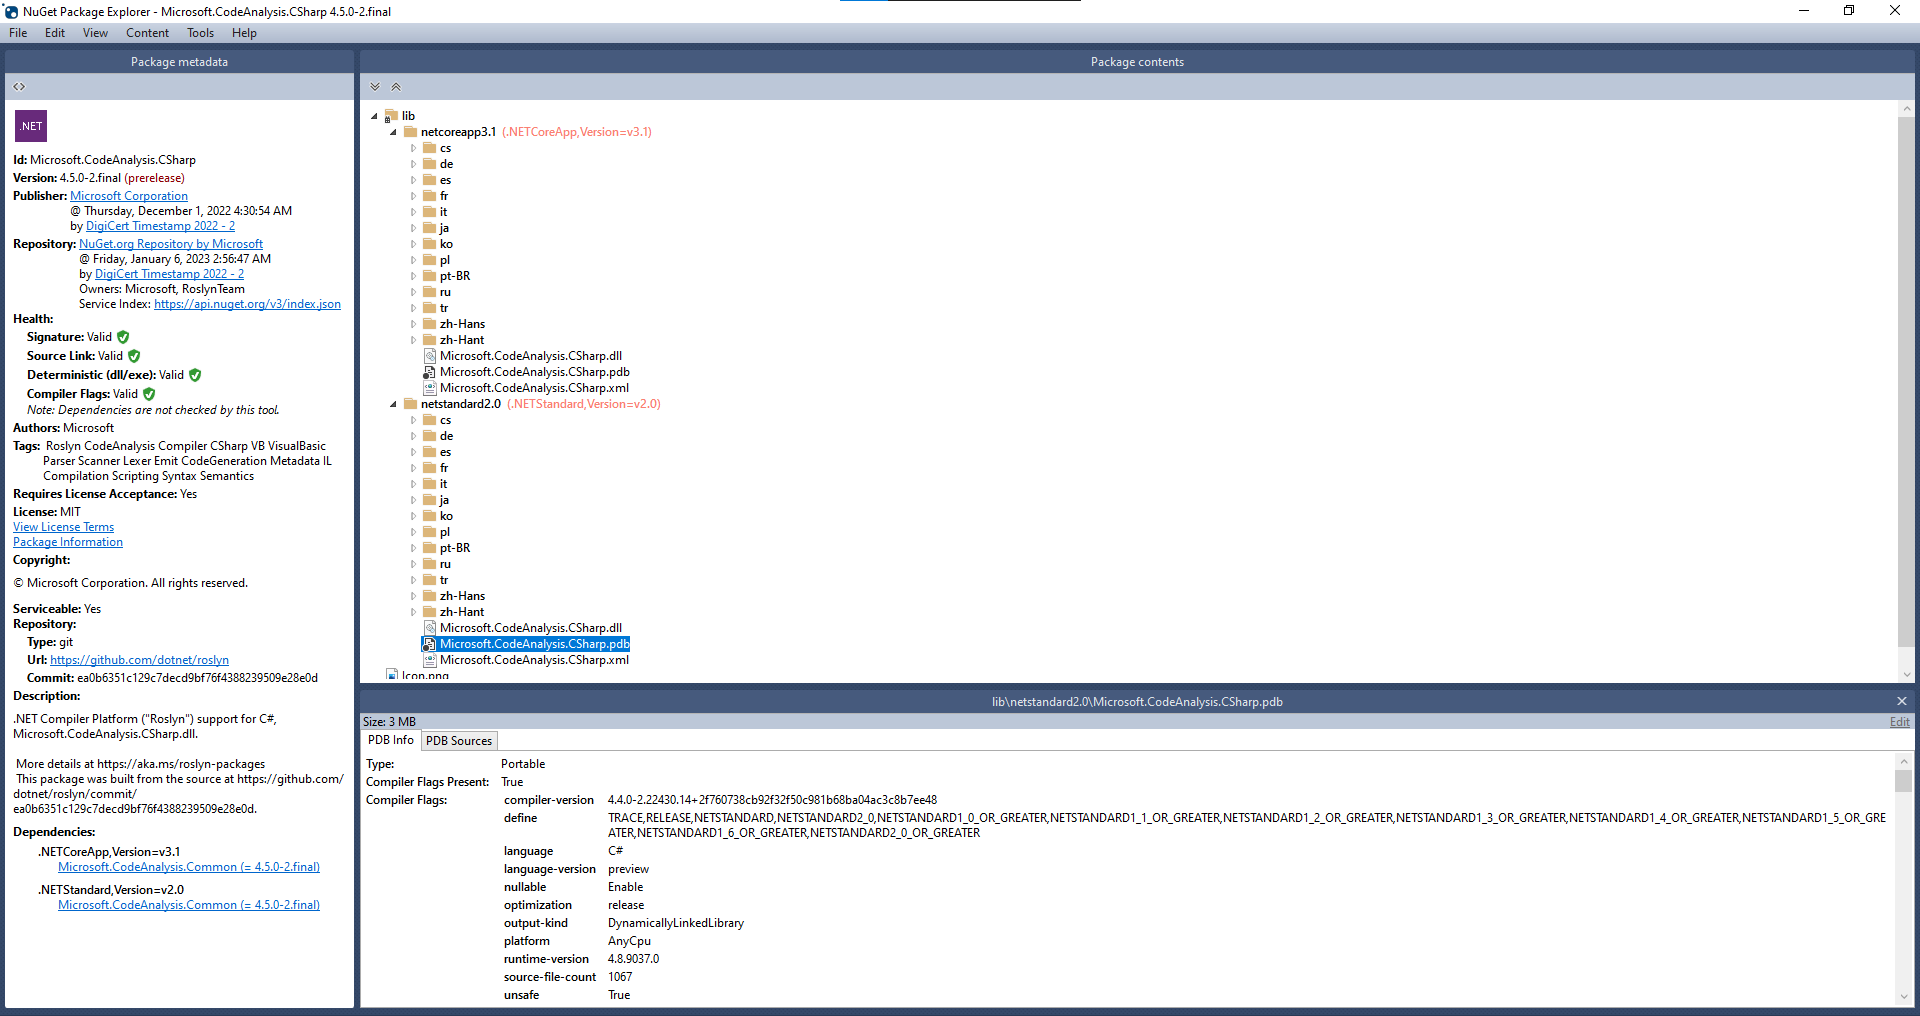Viewport: 1920px width, 1016px height.
Task: Collapse all nodes using double-chevron-down icon
Action: point(375,86)
